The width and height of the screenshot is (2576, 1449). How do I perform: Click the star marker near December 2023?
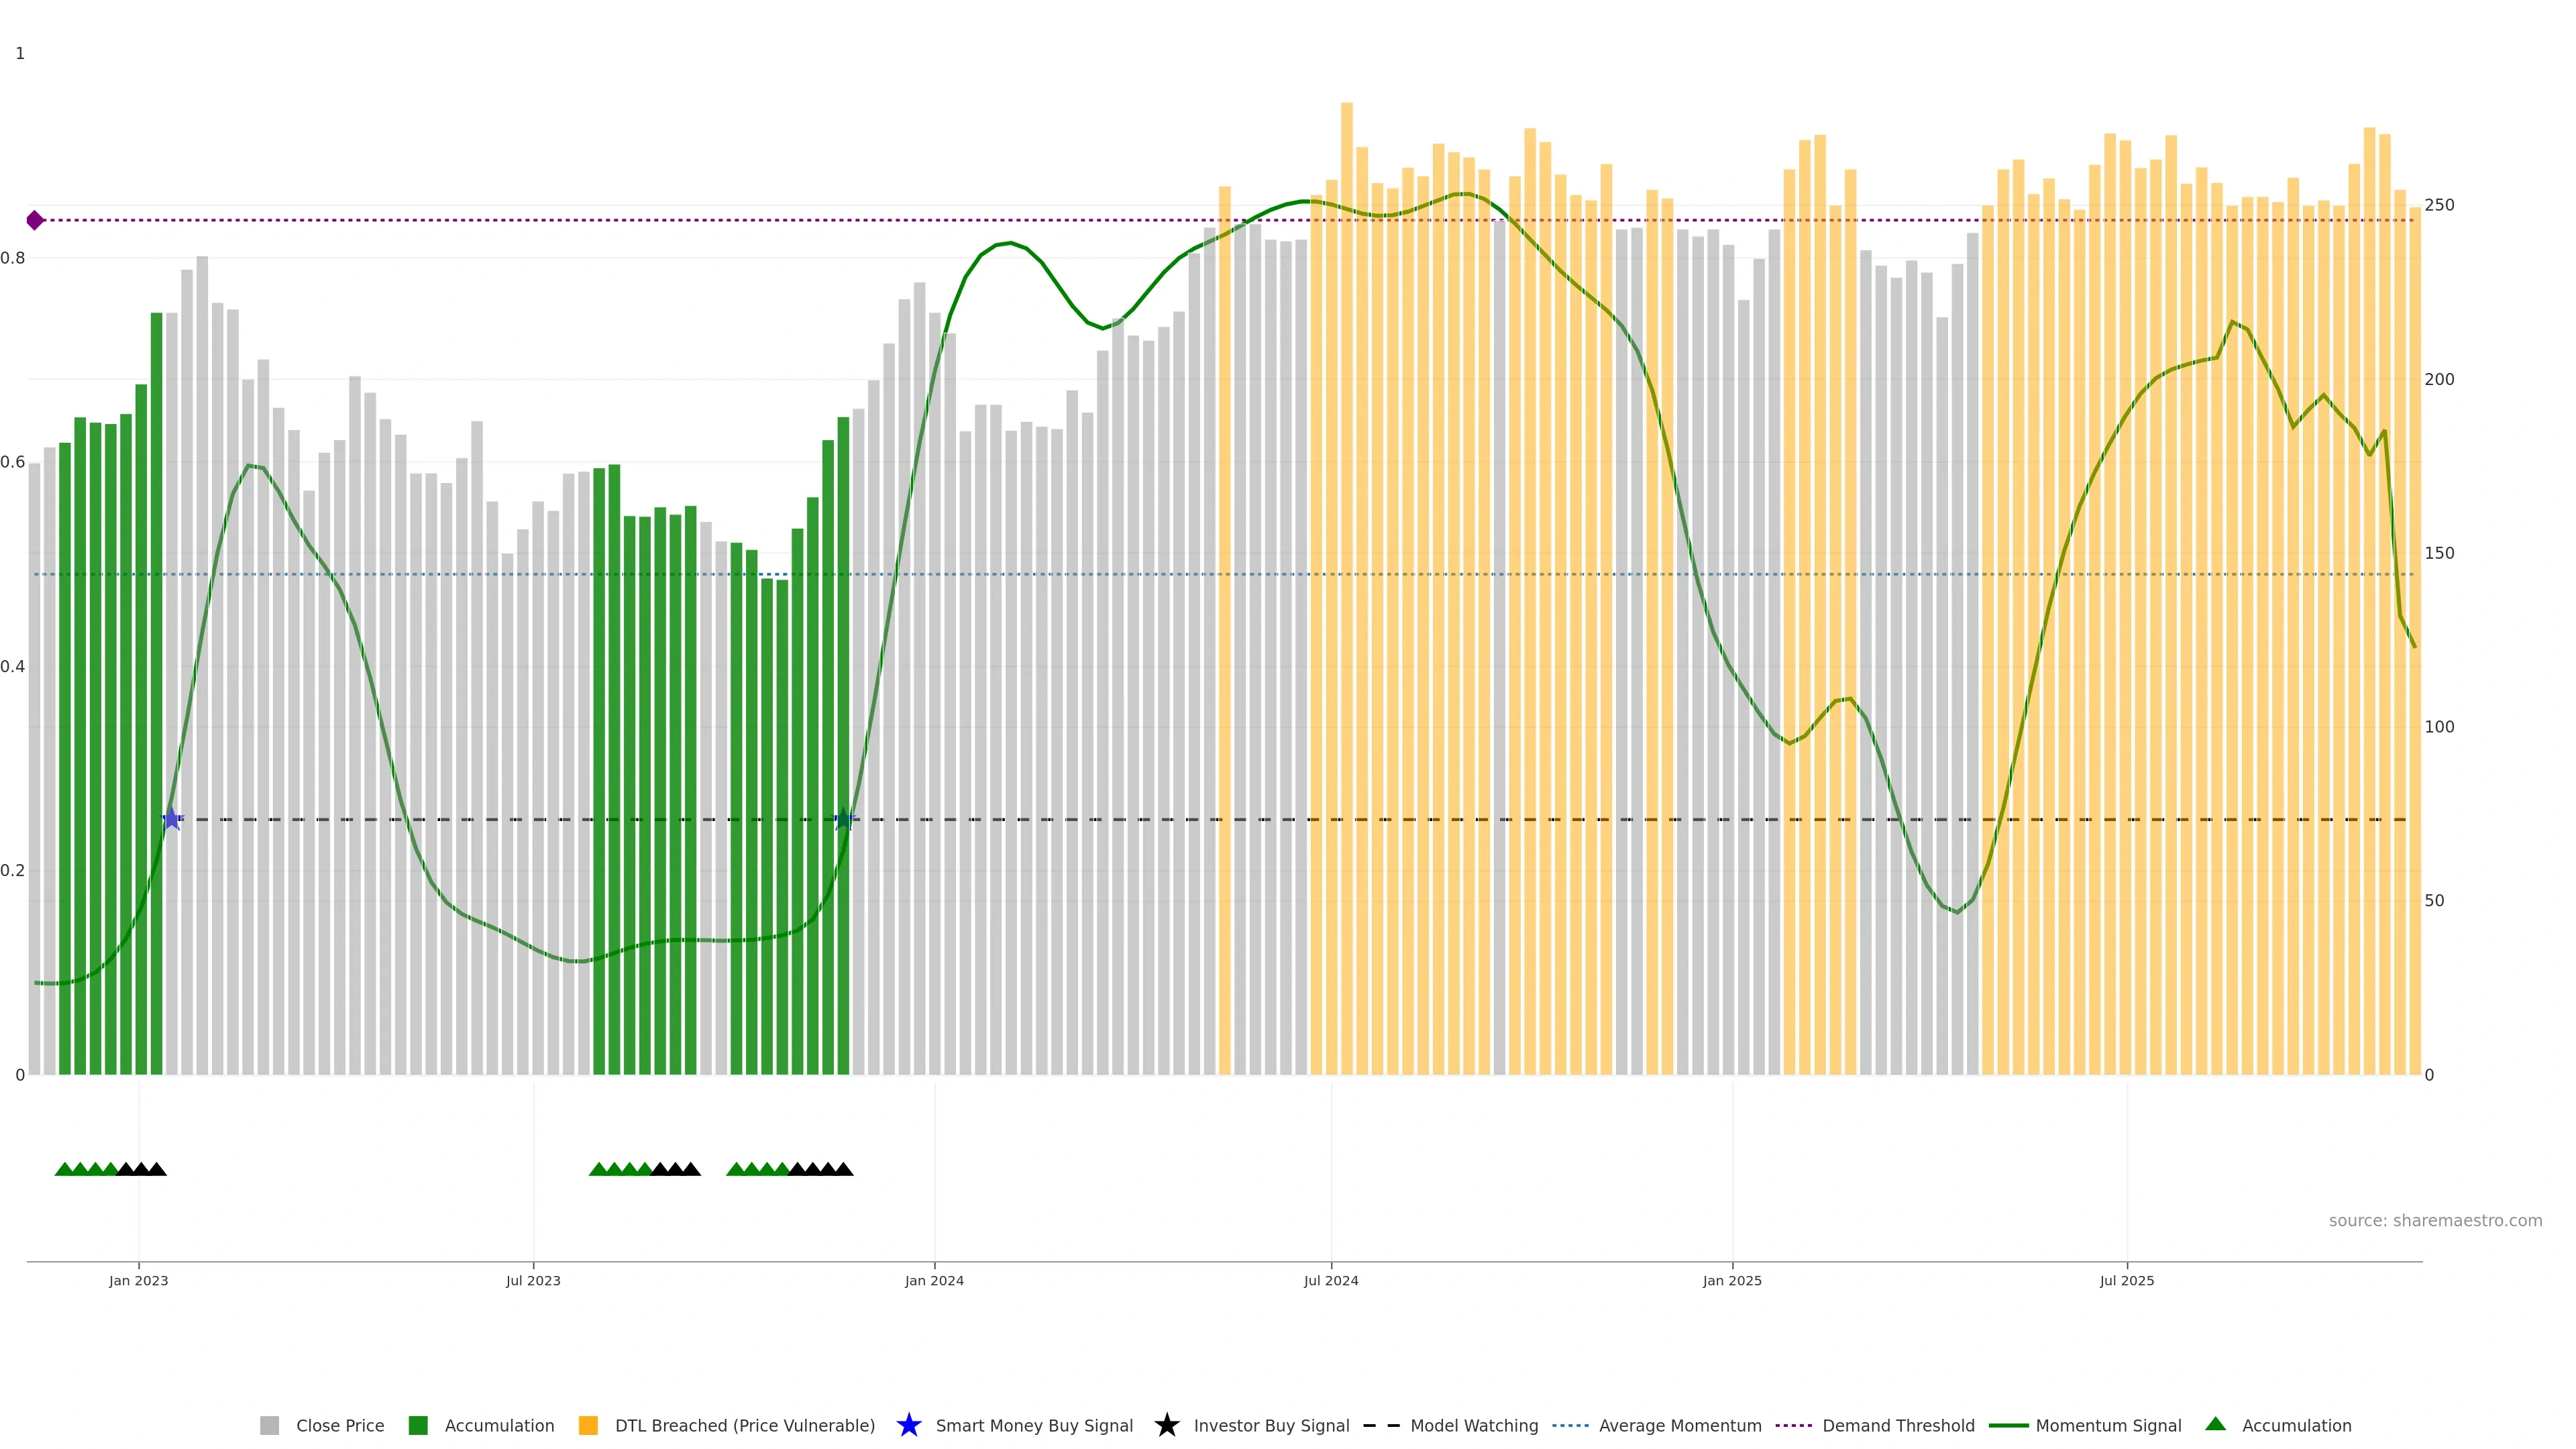point(843,819)
